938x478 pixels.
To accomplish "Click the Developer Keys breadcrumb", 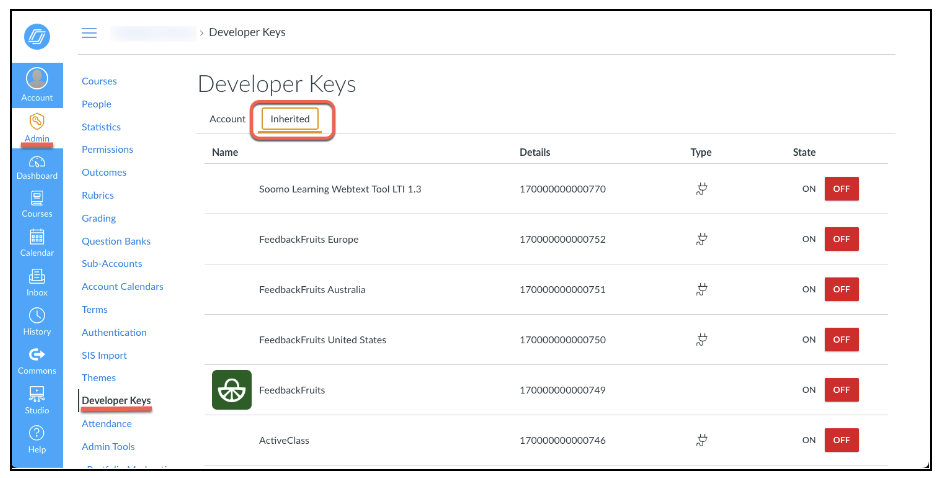I will [247, 32].
